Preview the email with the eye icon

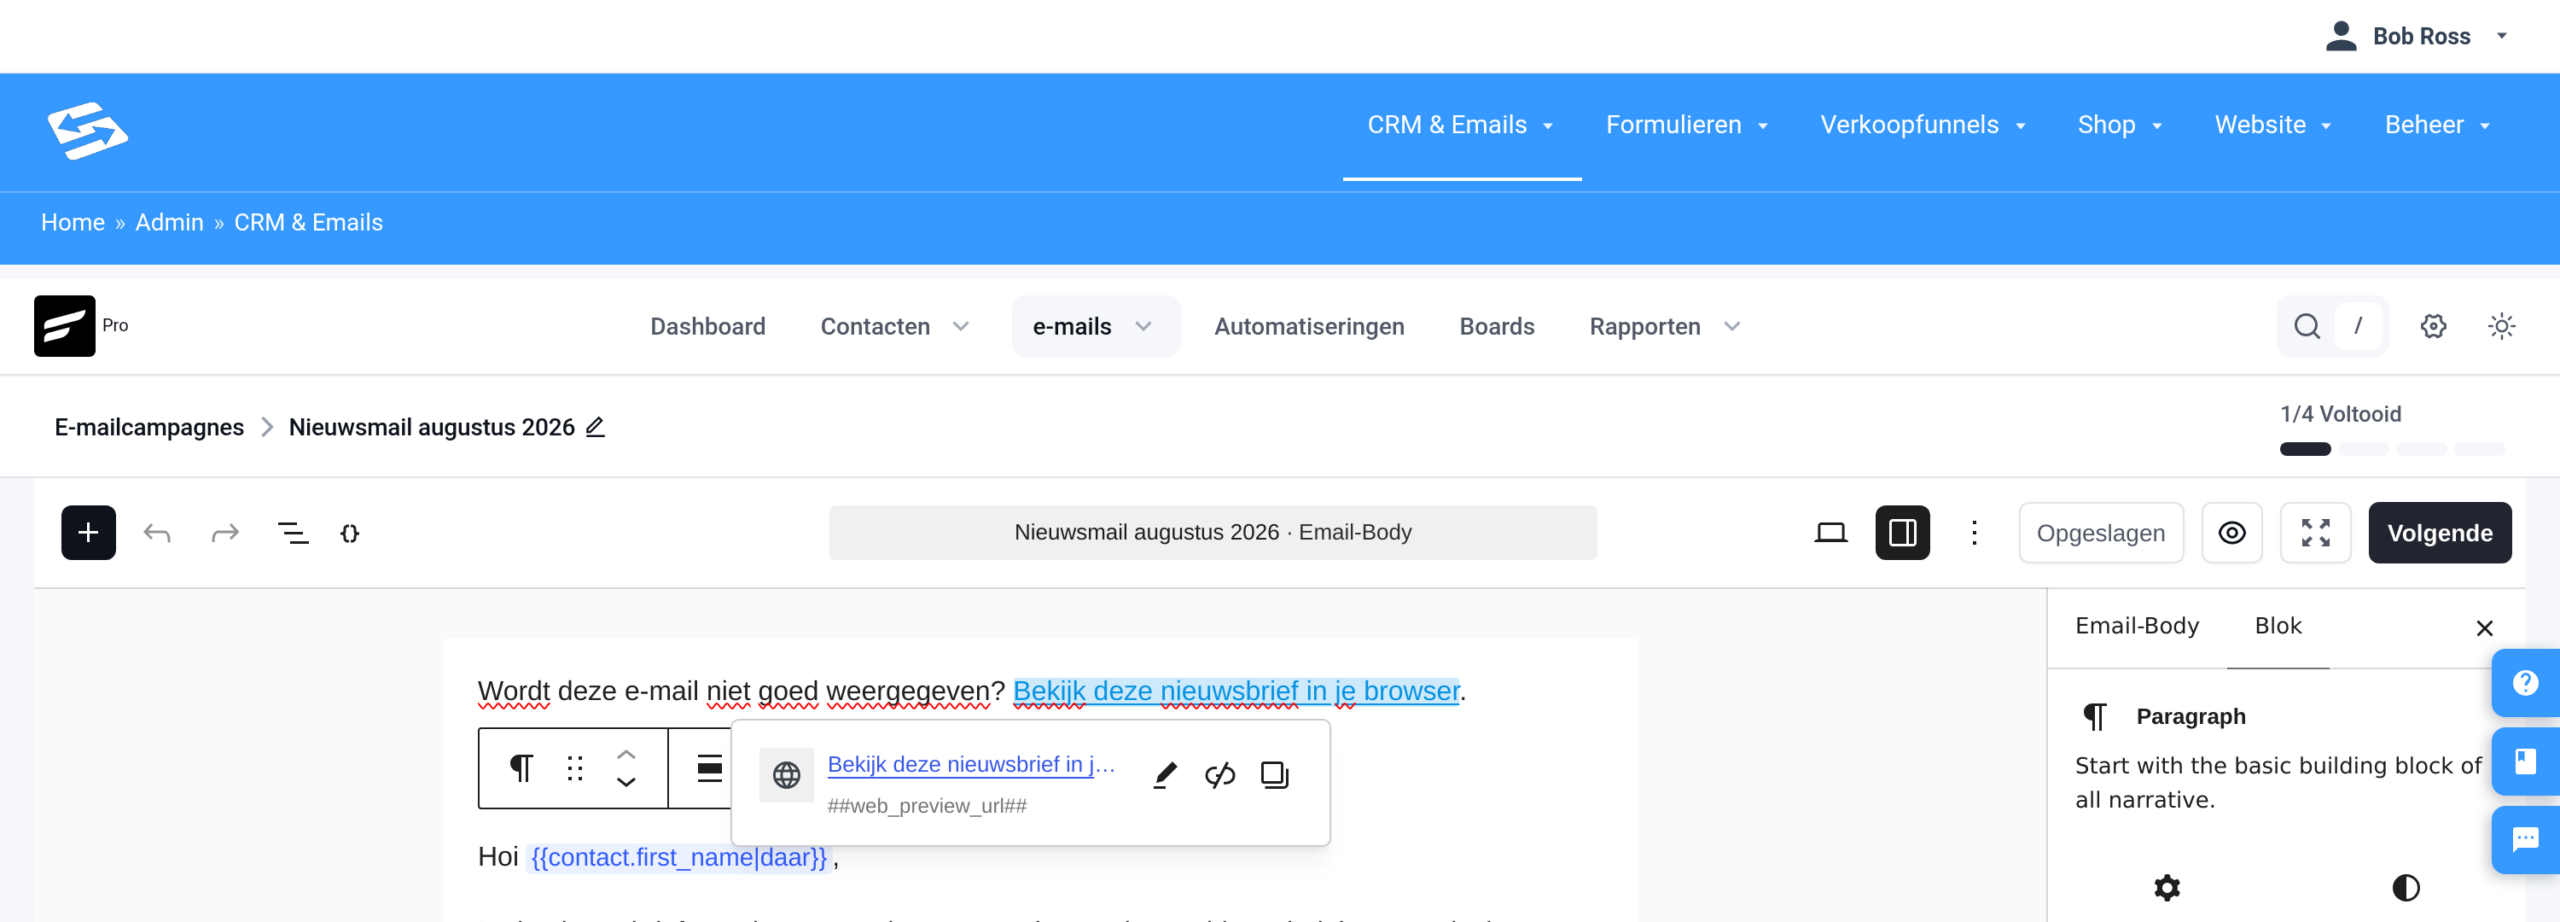(2232, 533)
